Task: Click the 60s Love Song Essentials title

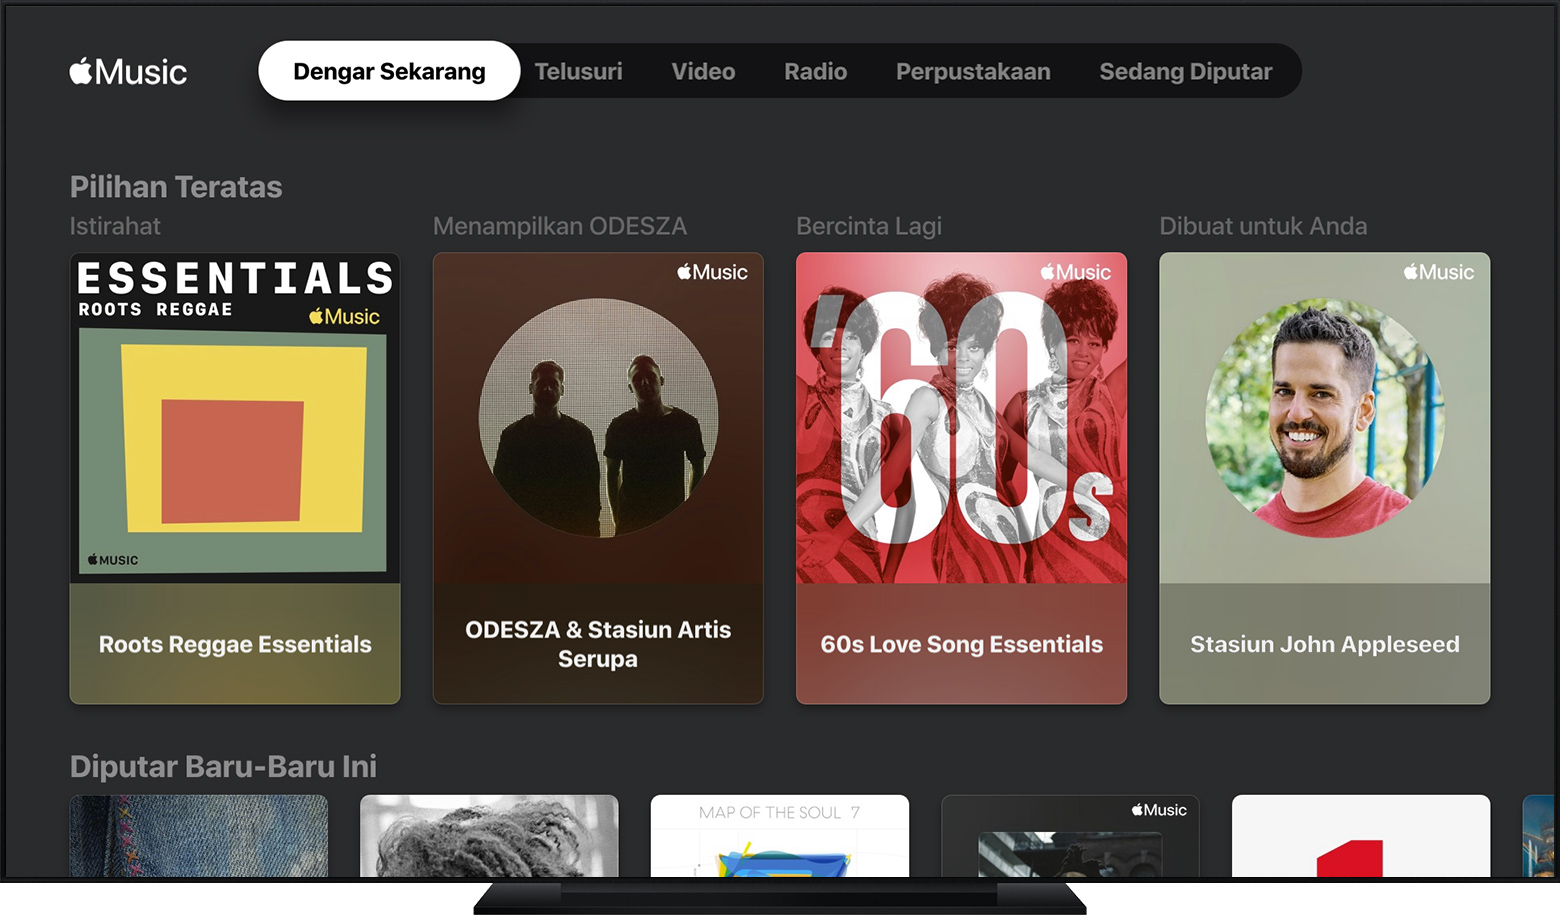Action: 961,645
